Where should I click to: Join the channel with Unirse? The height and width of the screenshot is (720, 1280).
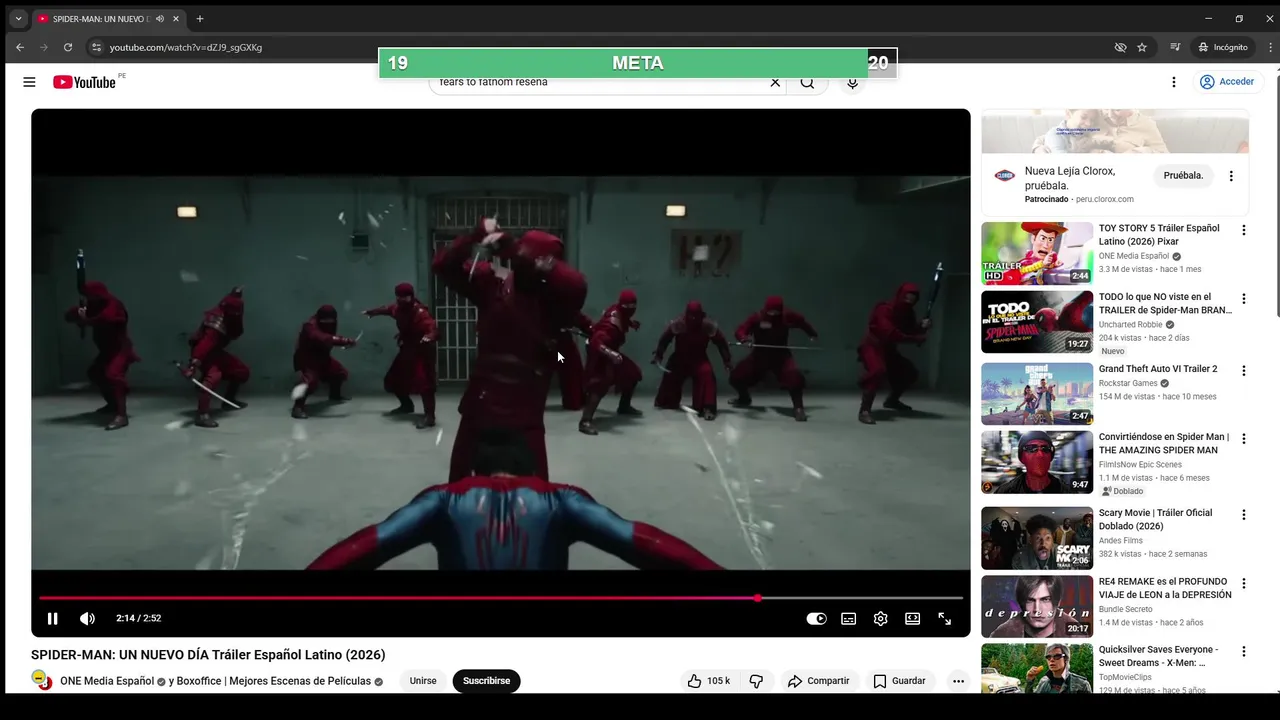[x=423, y=681]
